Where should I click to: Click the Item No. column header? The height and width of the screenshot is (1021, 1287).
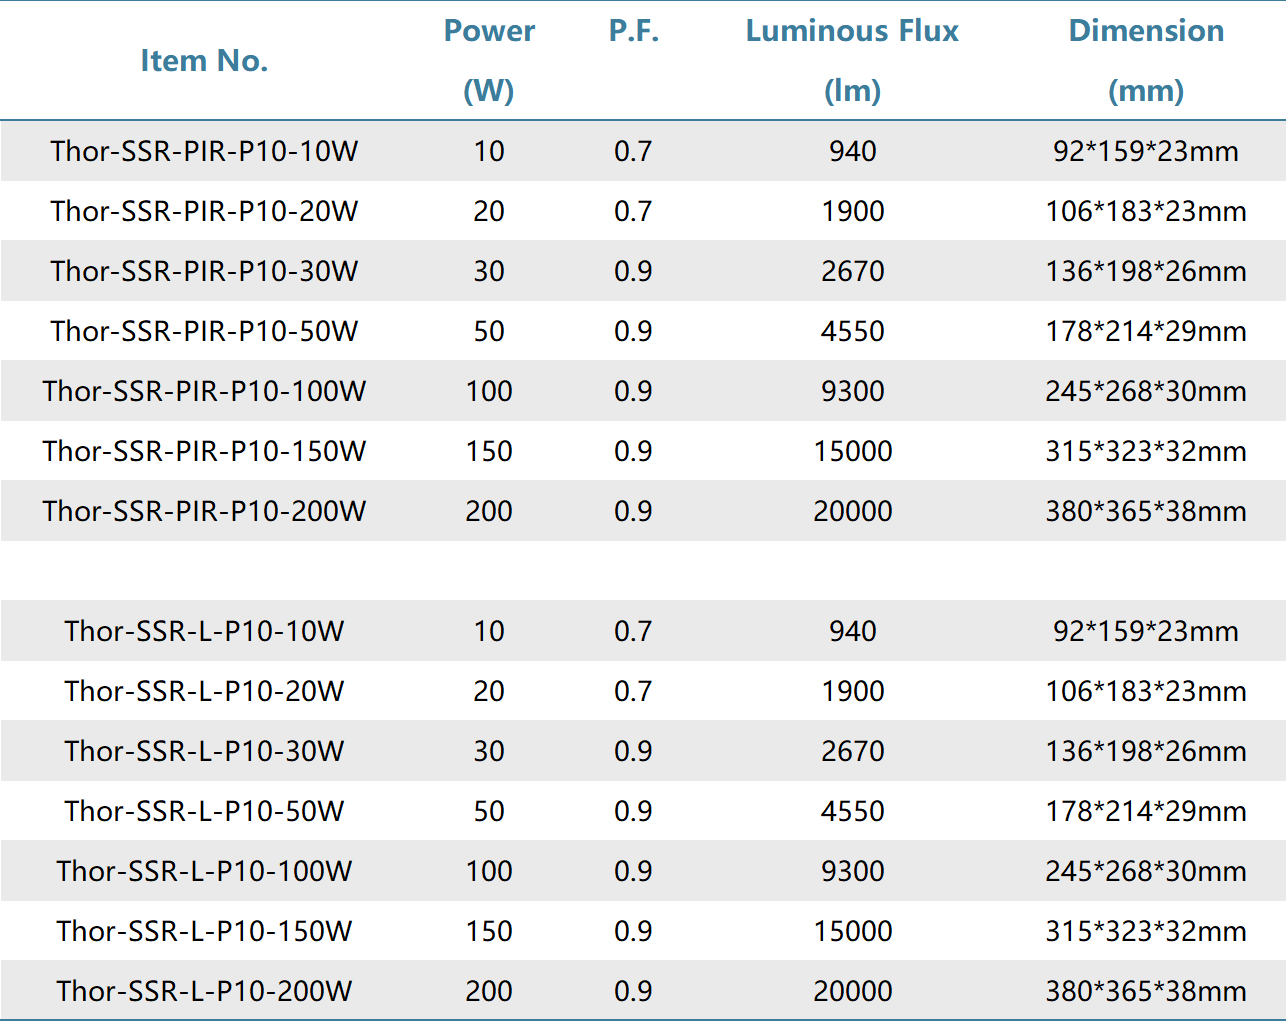pos(204,61)
